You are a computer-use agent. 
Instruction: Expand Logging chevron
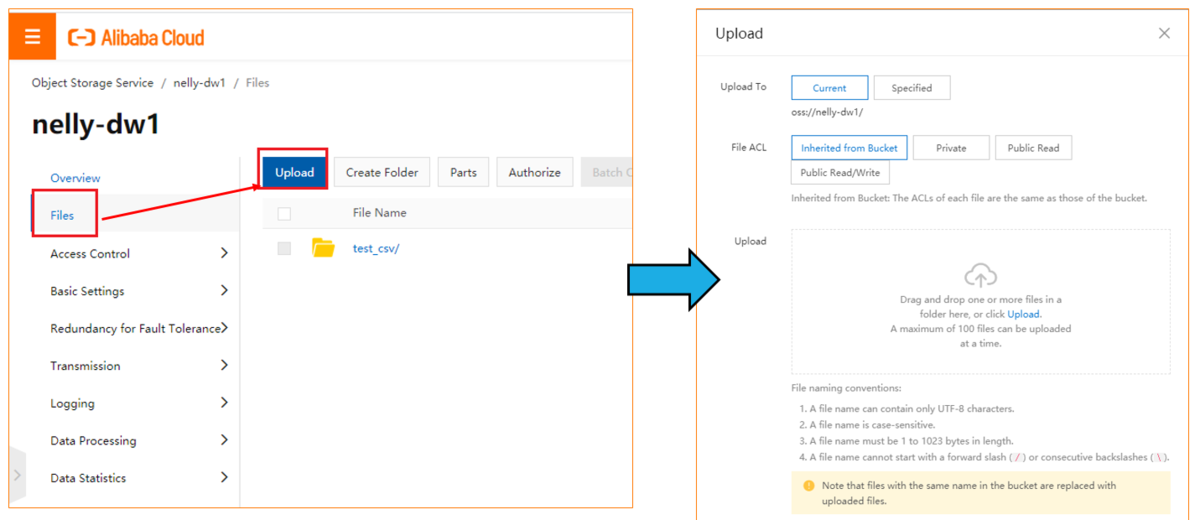pos(224,403)
